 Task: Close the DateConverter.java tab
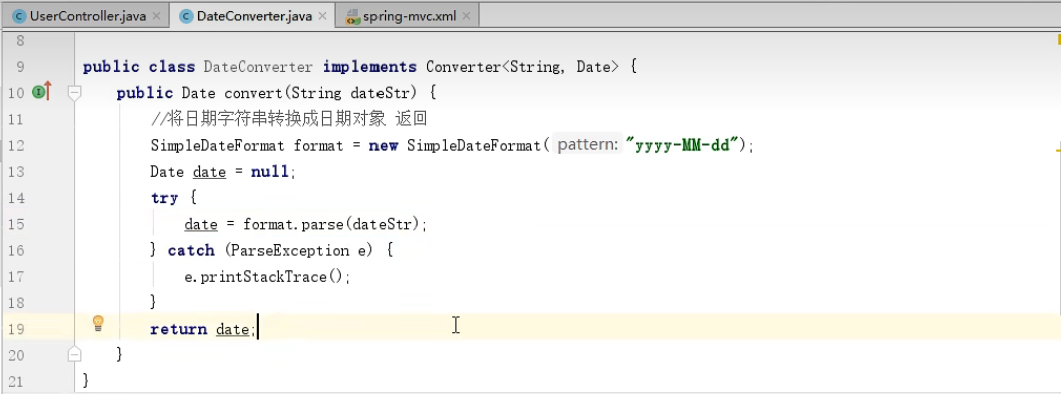point(322,16)
